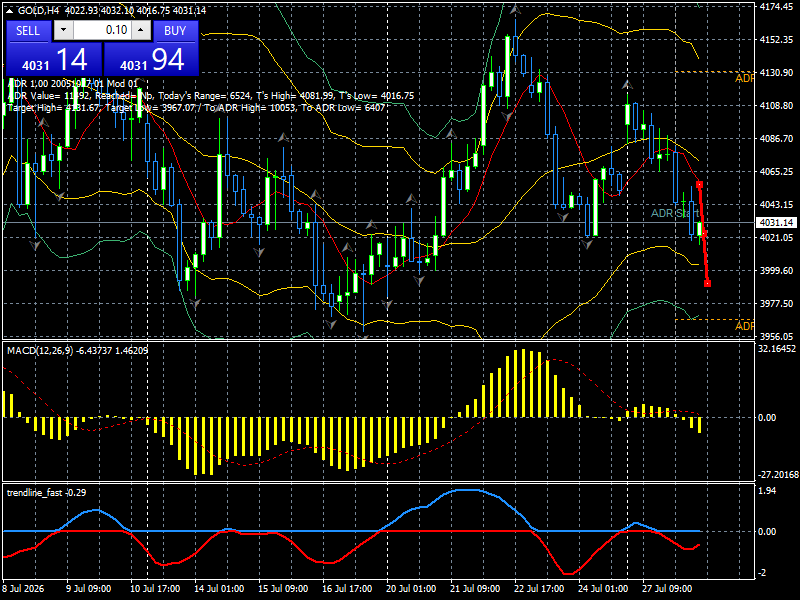Click the 0.10 volume input field

pyautogui.click(x=102, y=30)
